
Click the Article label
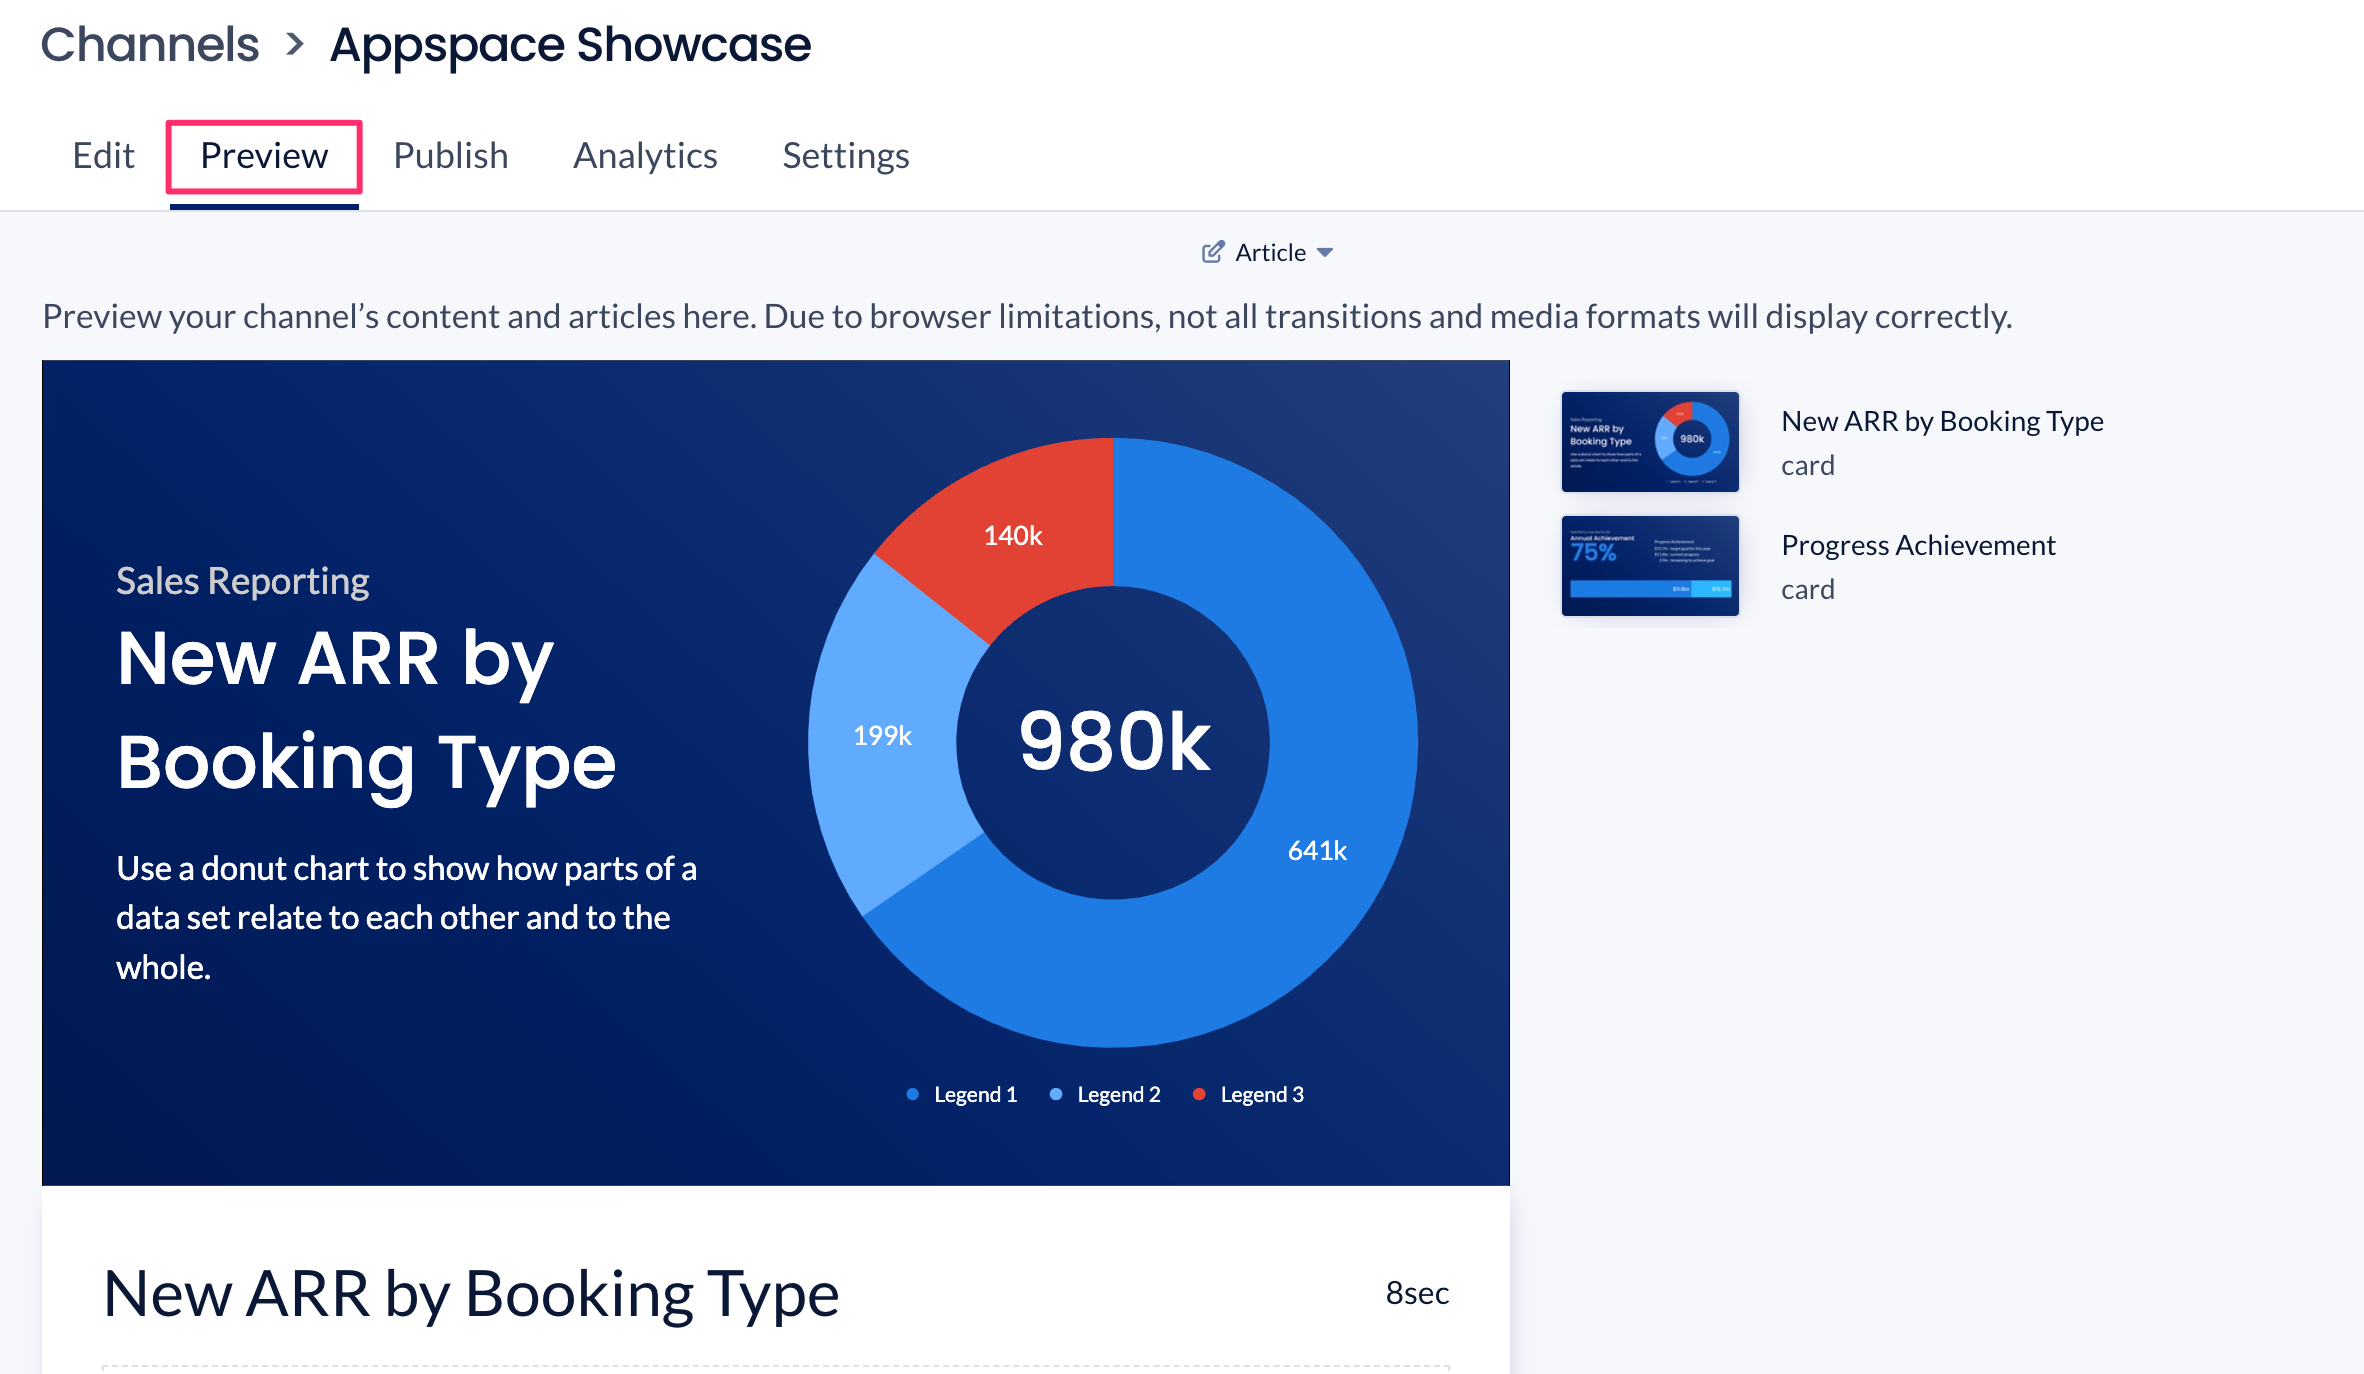[x=1270, y=253]
